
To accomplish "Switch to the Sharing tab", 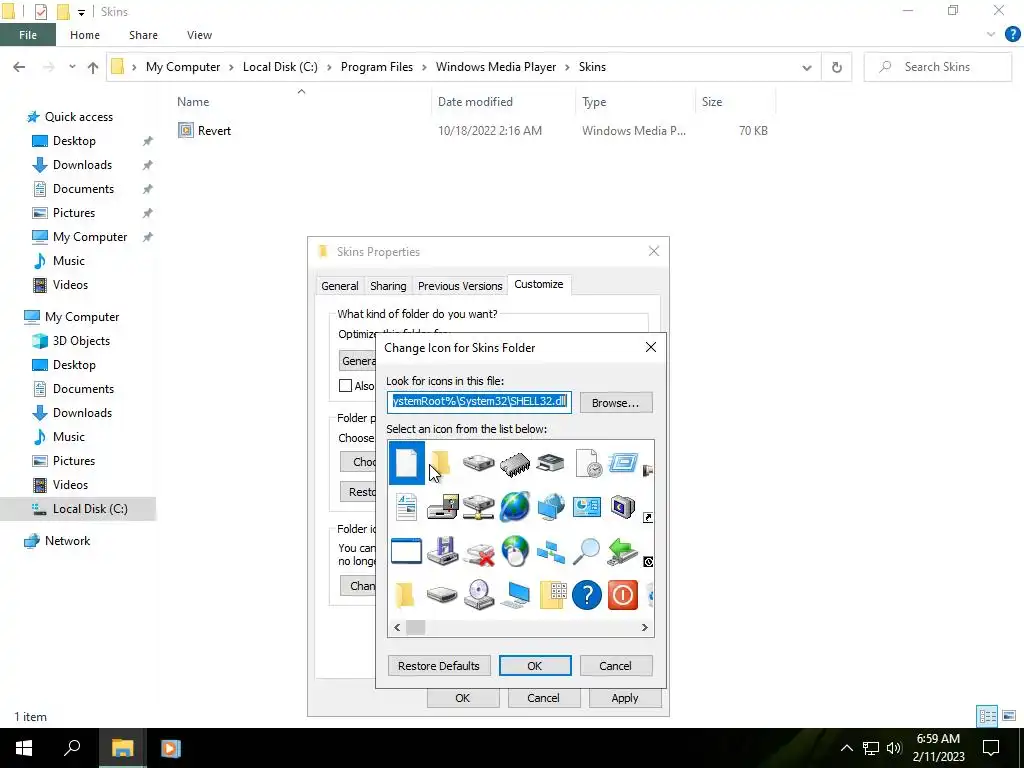I will click(x=388, y=286).
